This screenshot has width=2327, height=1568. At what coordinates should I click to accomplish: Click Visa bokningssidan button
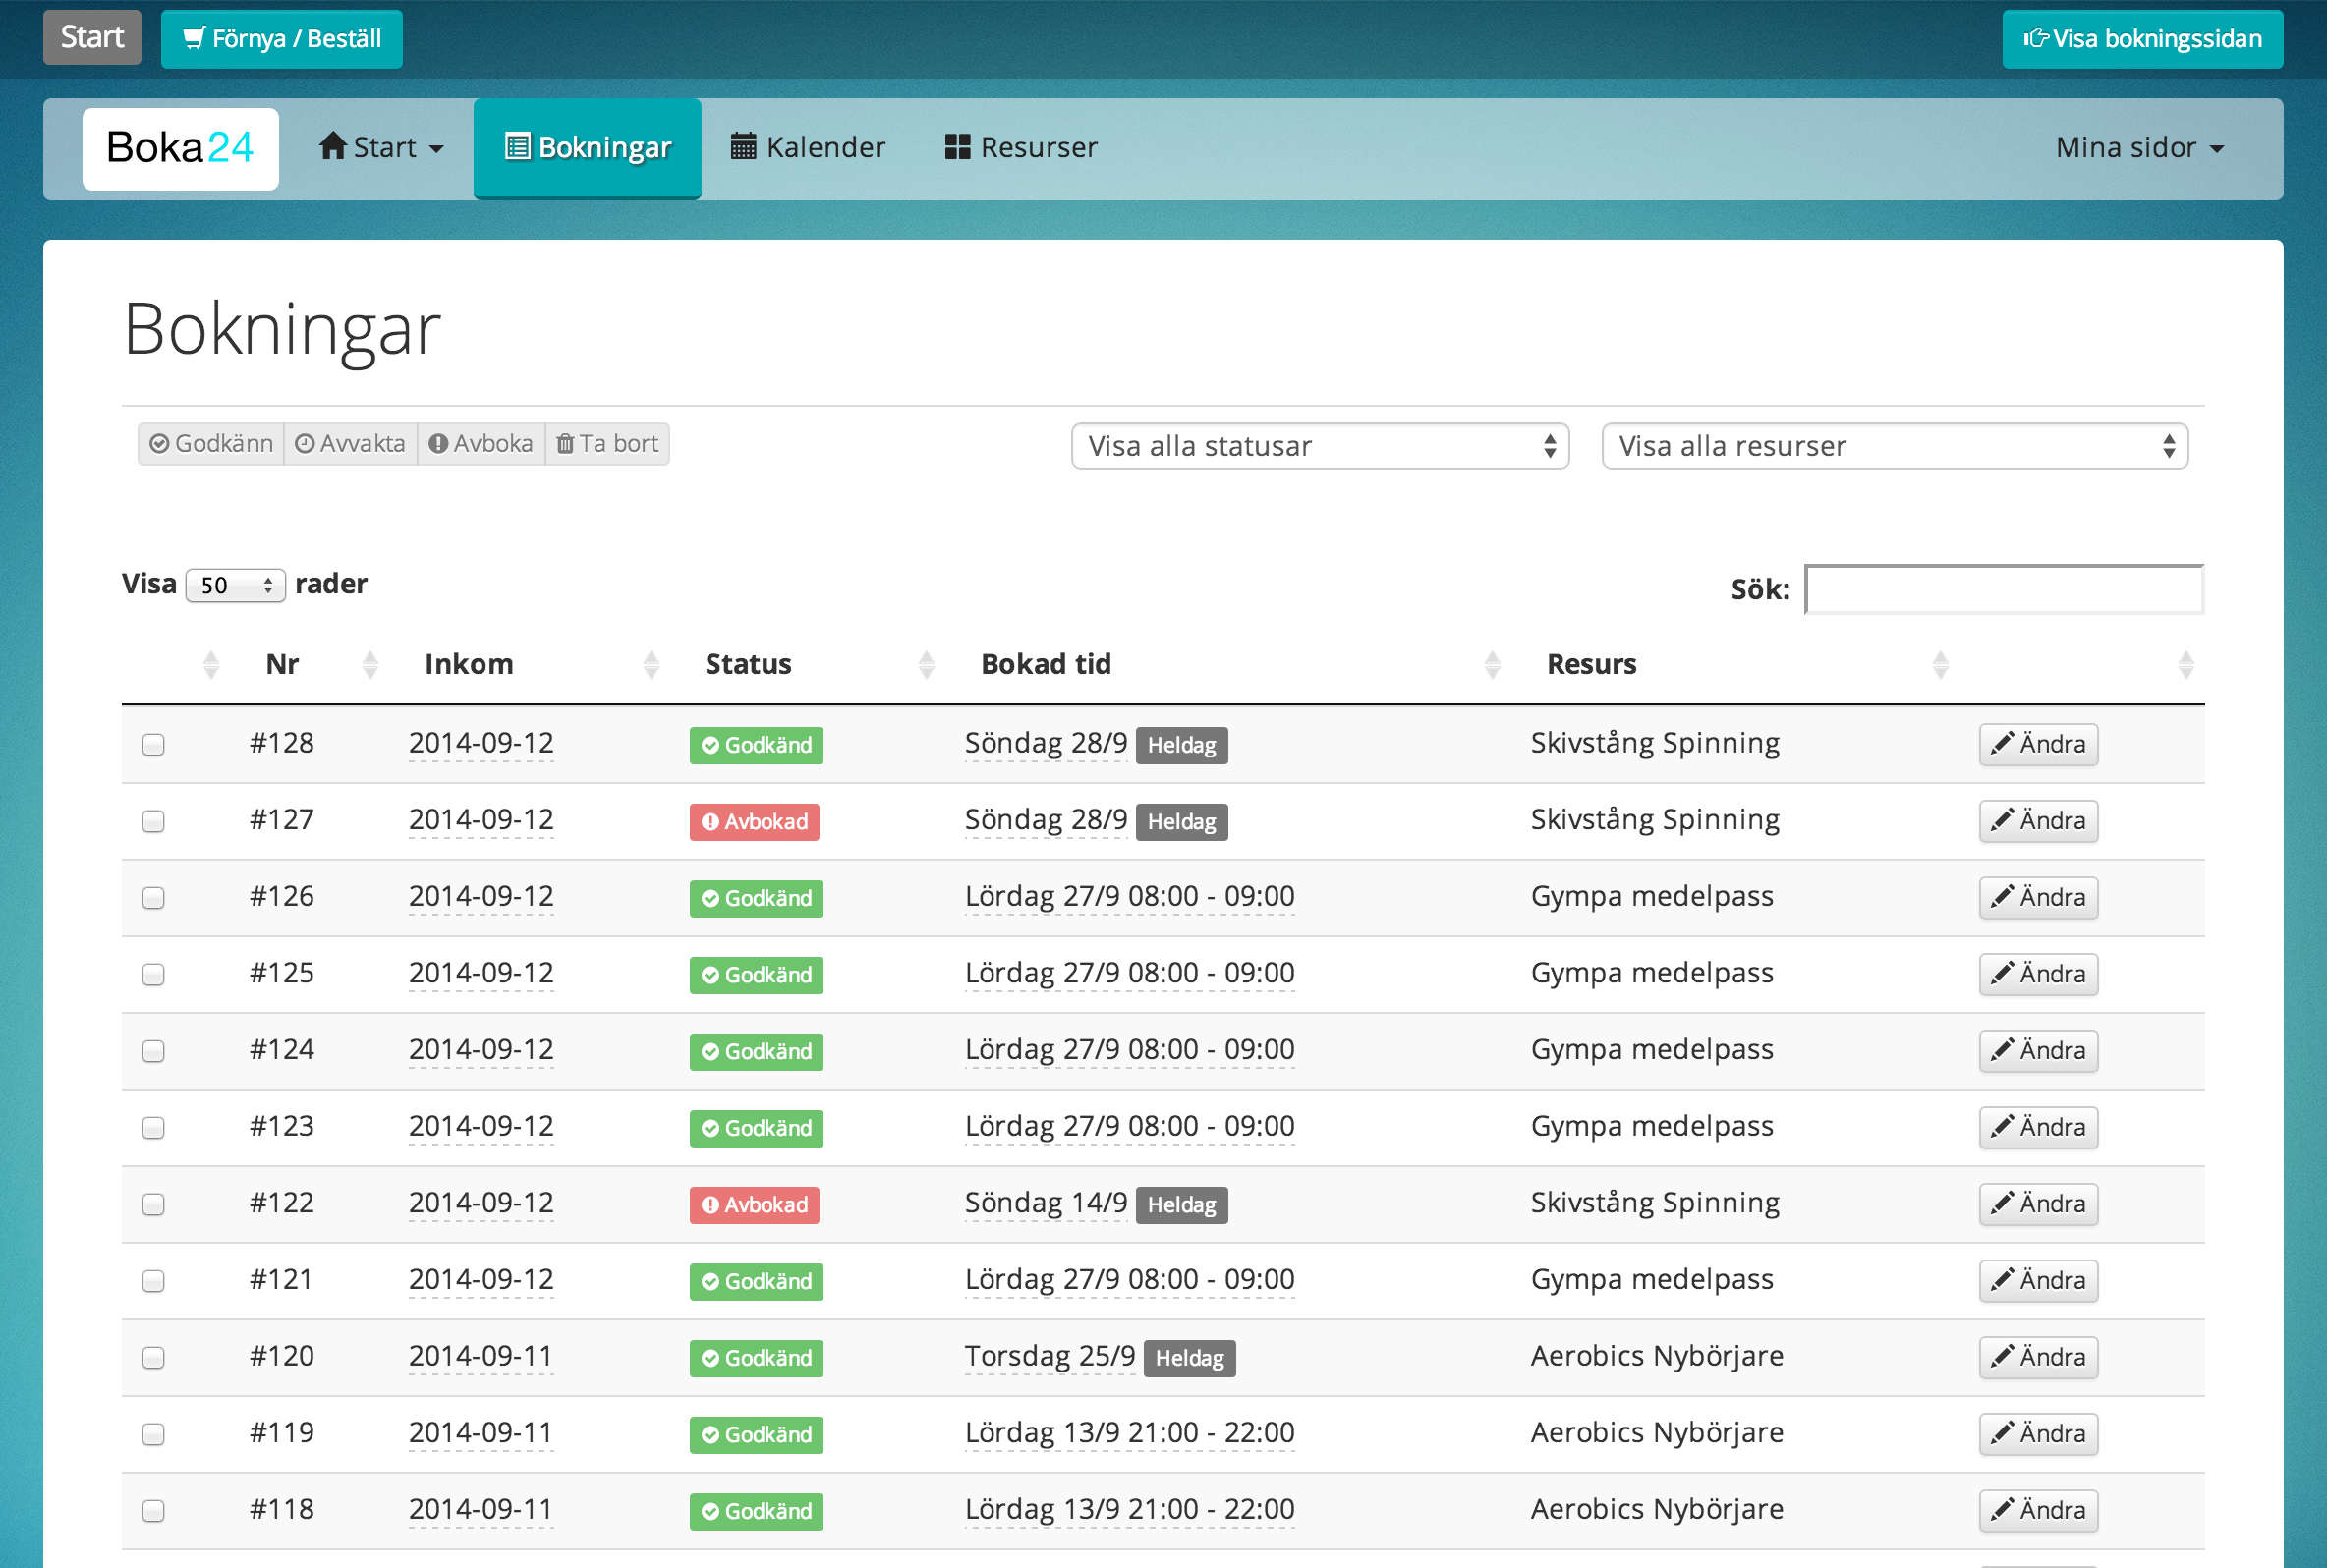click(x=2142, y=39)
